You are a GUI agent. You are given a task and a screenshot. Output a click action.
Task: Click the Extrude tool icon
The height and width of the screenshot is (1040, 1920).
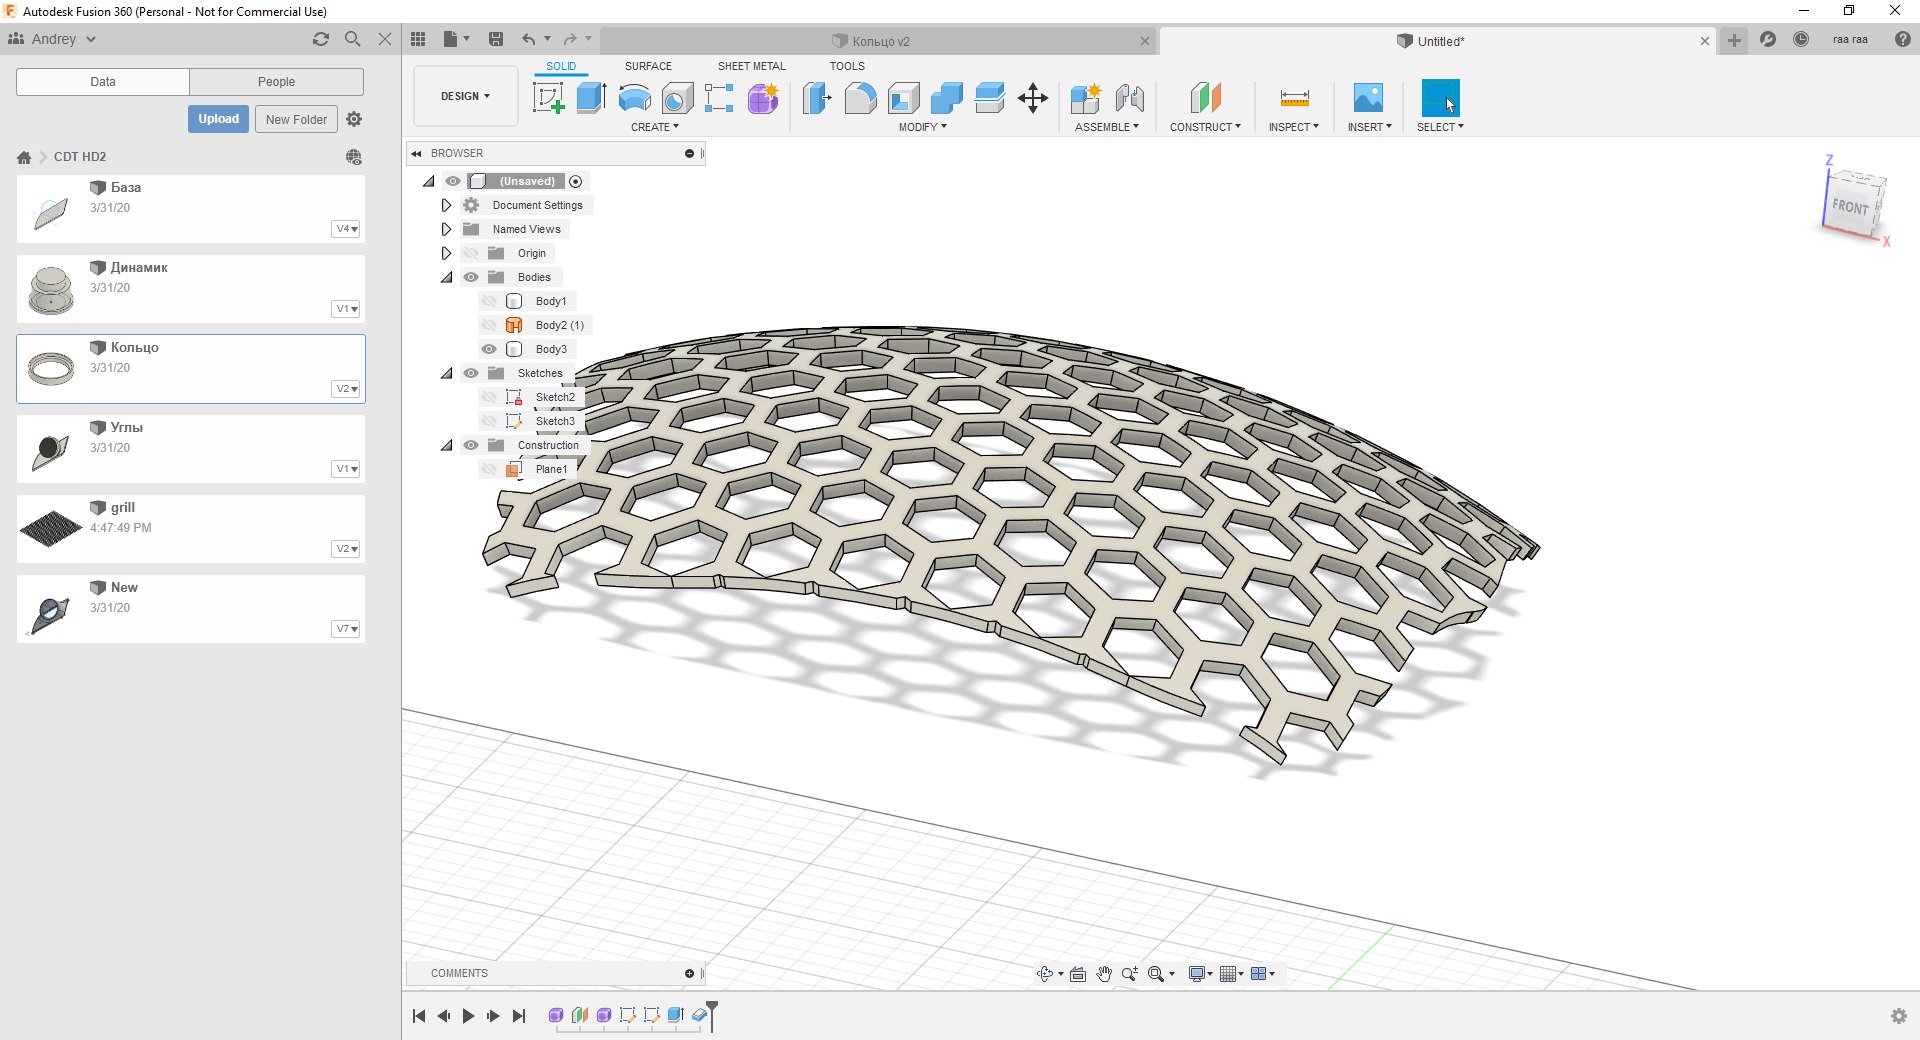[591, 98]
